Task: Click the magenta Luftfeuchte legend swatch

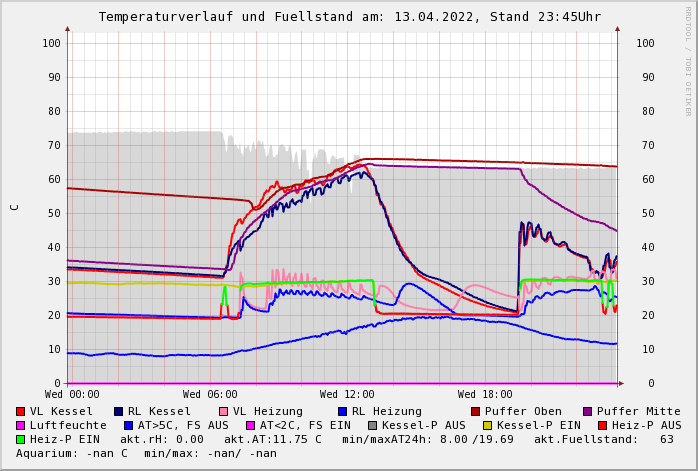Action: point(21,425)
